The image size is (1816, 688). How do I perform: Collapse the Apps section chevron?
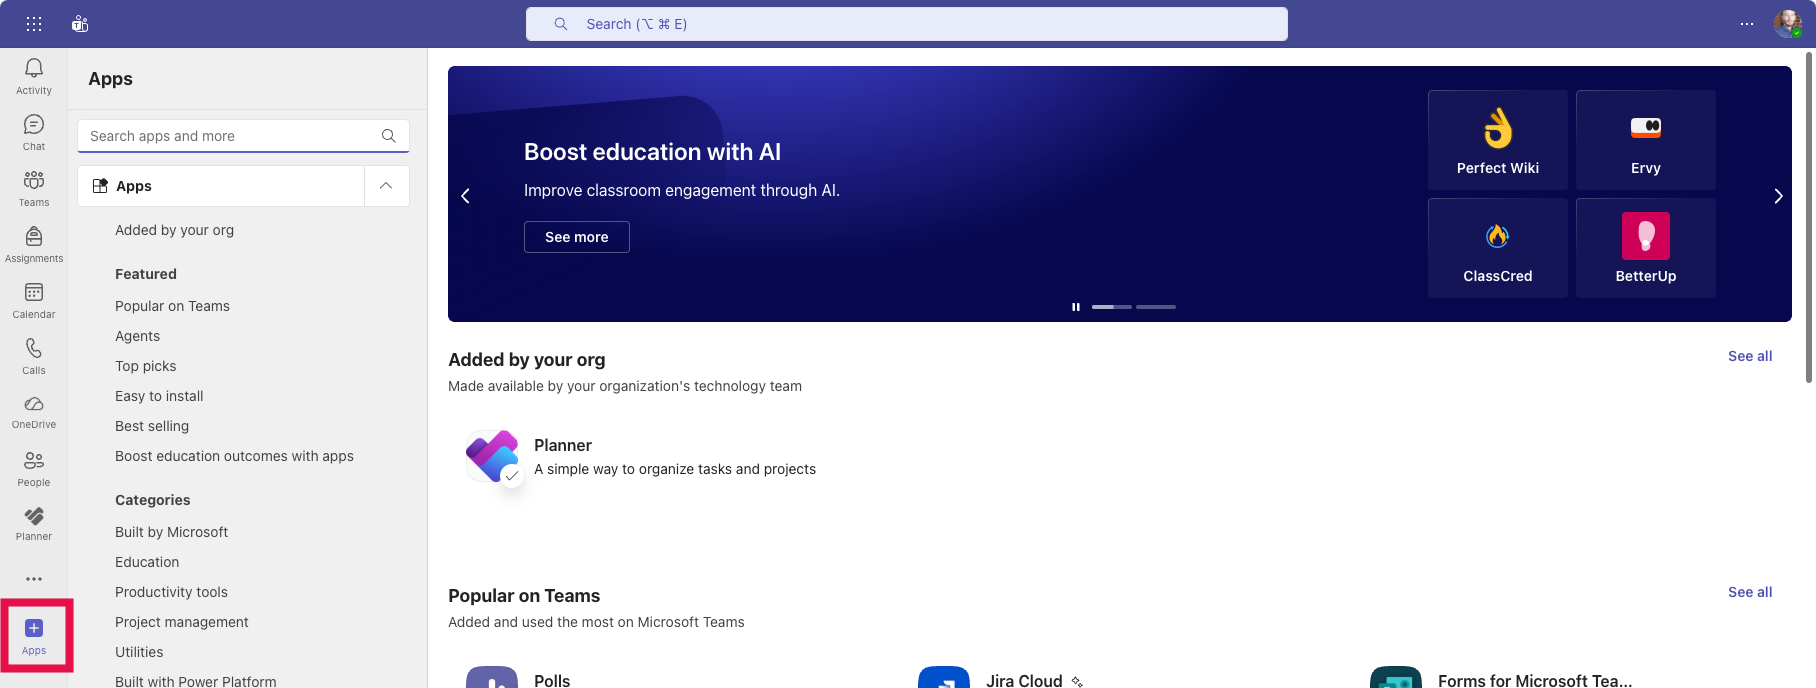click(386, 186)
